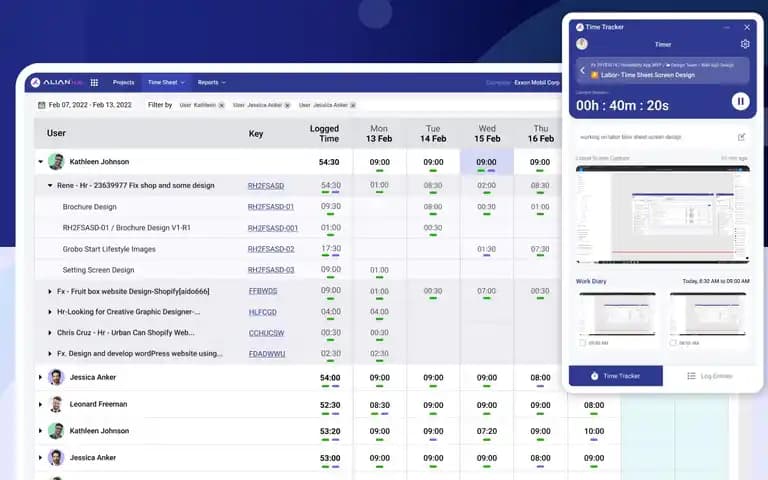
Task: Open the HLFCGD key link
Action: (263, 312)
